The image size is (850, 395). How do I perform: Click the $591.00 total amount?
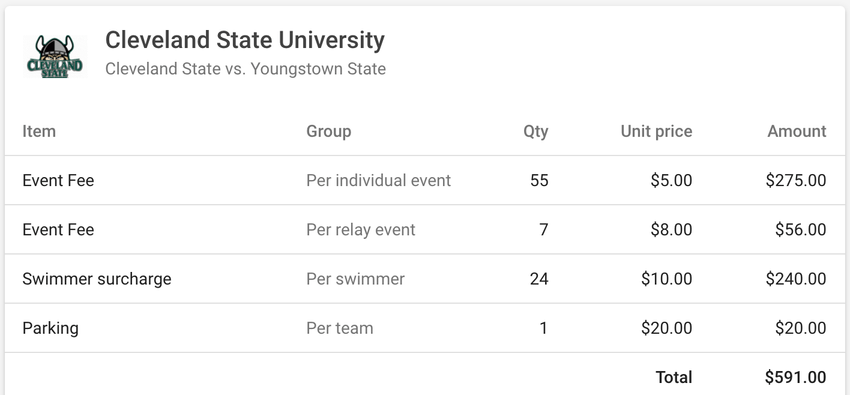click(x=796, y=377)
